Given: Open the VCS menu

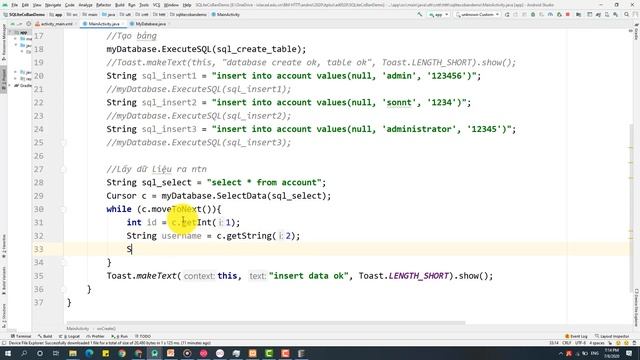Looking at the screenshot, I should tap(156, 5).
